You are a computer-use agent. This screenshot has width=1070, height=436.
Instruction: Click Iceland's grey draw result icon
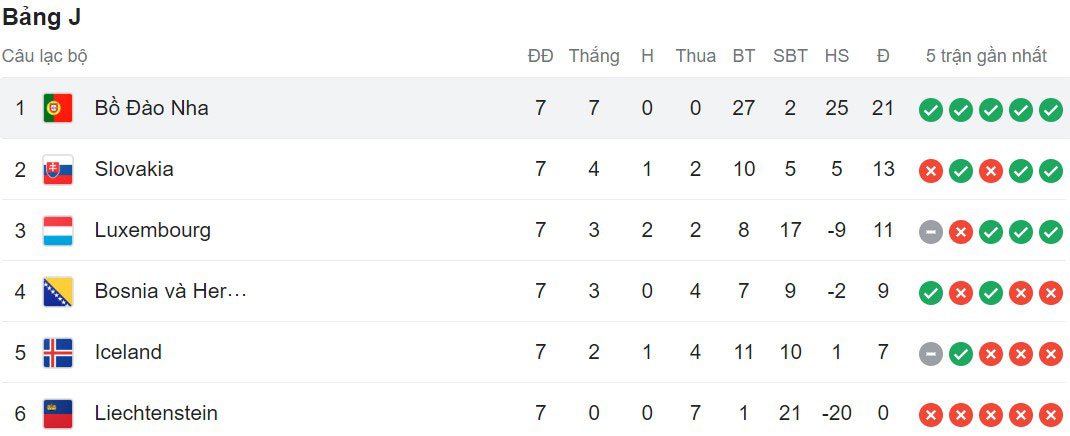click(x=931, y=353)
